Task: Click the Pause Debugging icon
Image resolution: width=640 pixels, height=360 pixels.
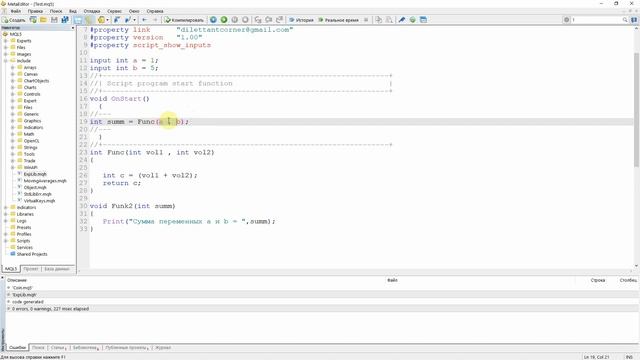Action: tap(235, 20)
